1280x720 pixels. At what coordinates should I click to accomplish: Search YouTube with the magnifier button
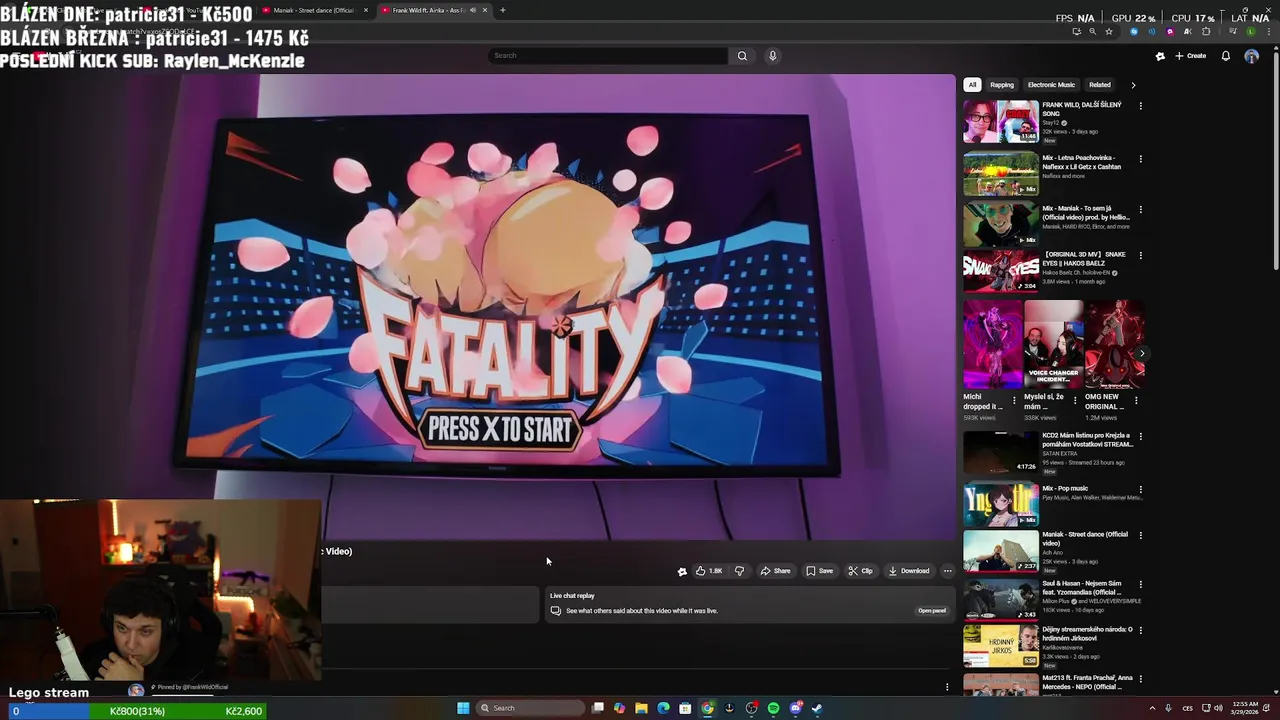pyautogui.click(x=742, y=56)
